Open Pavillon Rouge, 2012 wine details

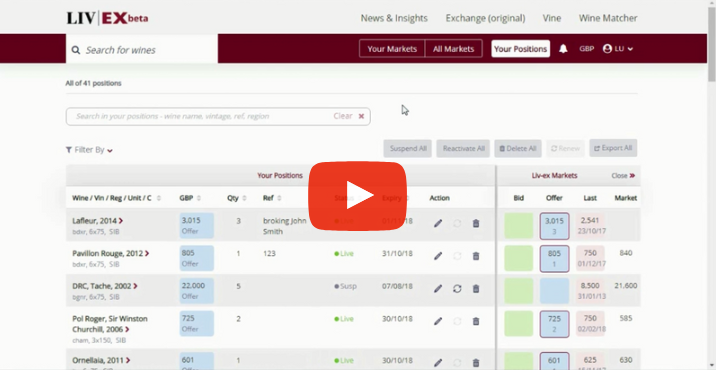tap(111, 253)
